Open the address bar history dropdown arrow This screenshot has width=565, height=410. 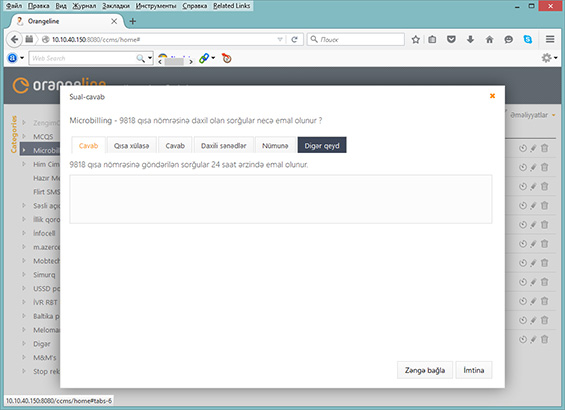tap(280, 40)
